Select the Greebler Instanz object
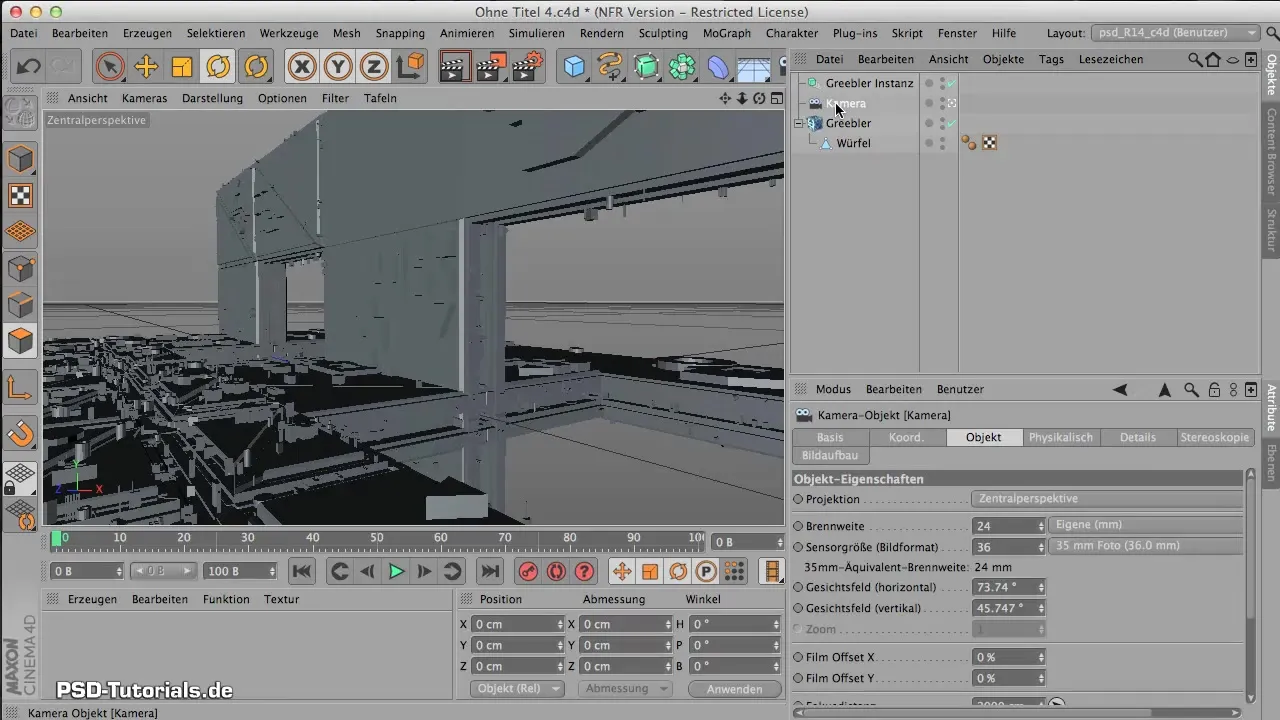1280x720 pixels. tap(870, 83)
